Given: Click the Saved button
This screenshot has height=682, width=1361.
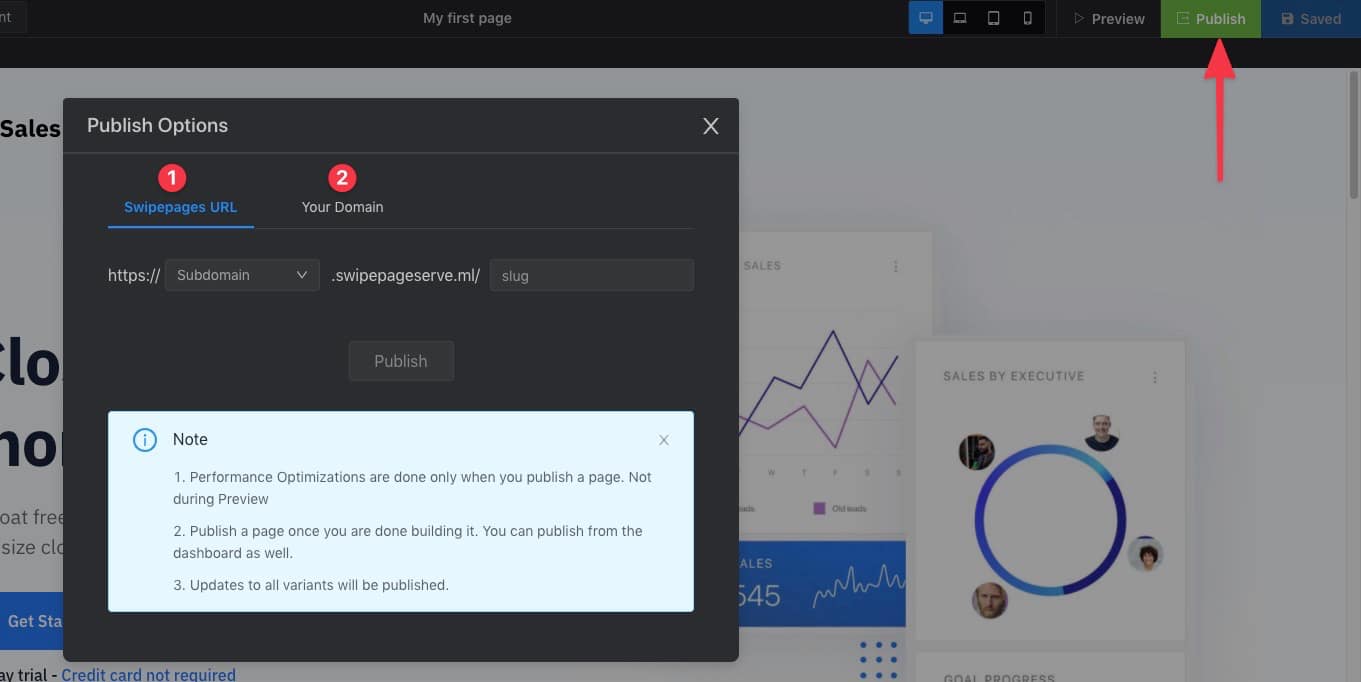Looking at the screenshot, I should [x=1311, y=19].
